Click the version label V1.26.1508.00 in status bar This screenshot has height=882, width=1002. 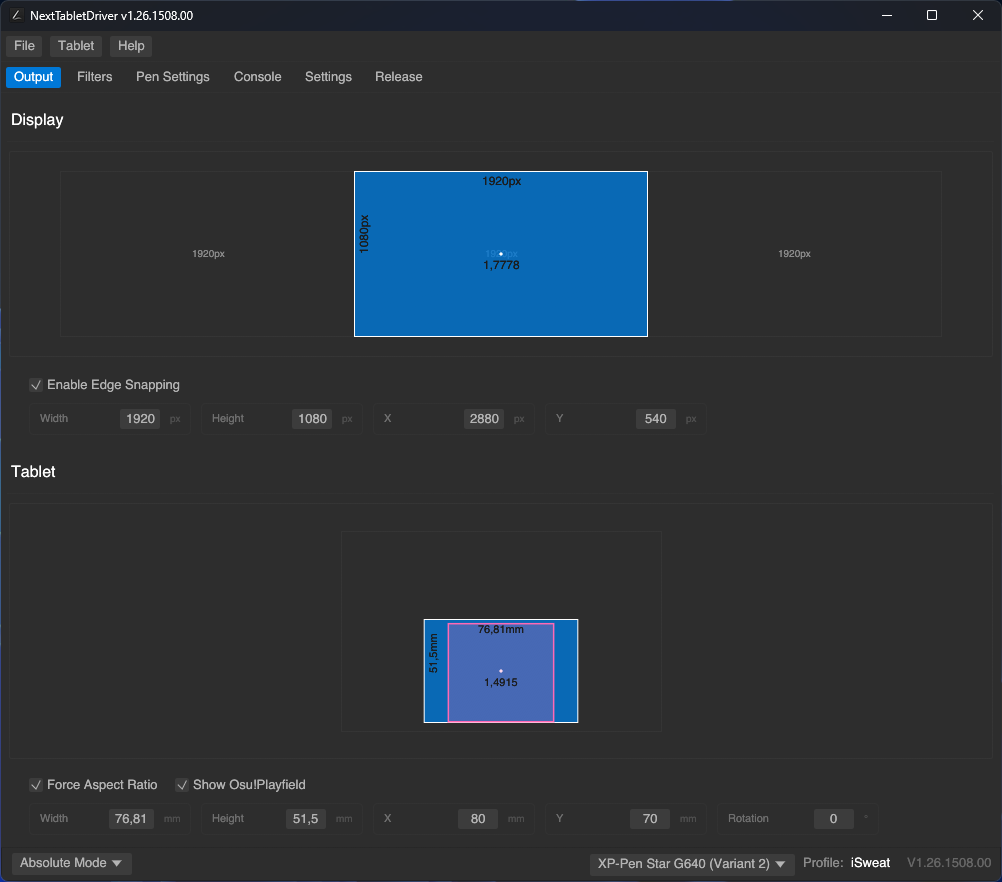[x=949, y=863]
